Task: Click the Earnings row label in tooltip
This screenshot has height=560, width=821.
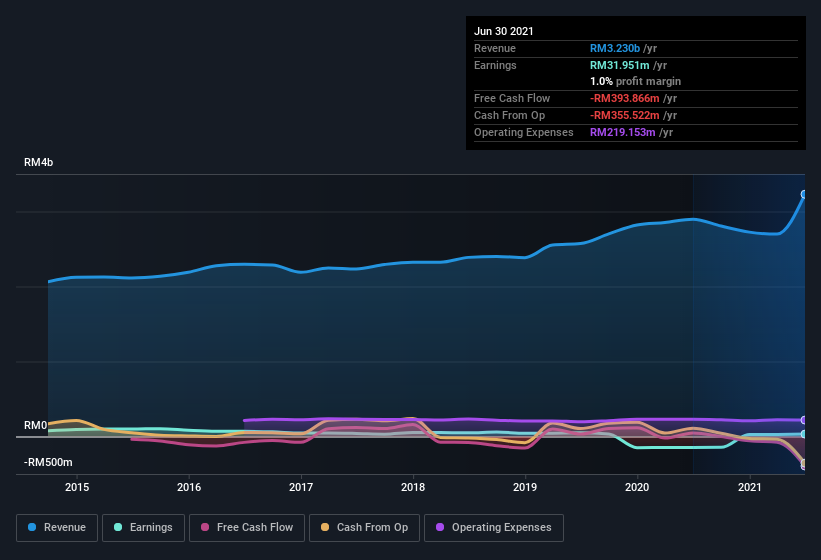Action: 495,65
